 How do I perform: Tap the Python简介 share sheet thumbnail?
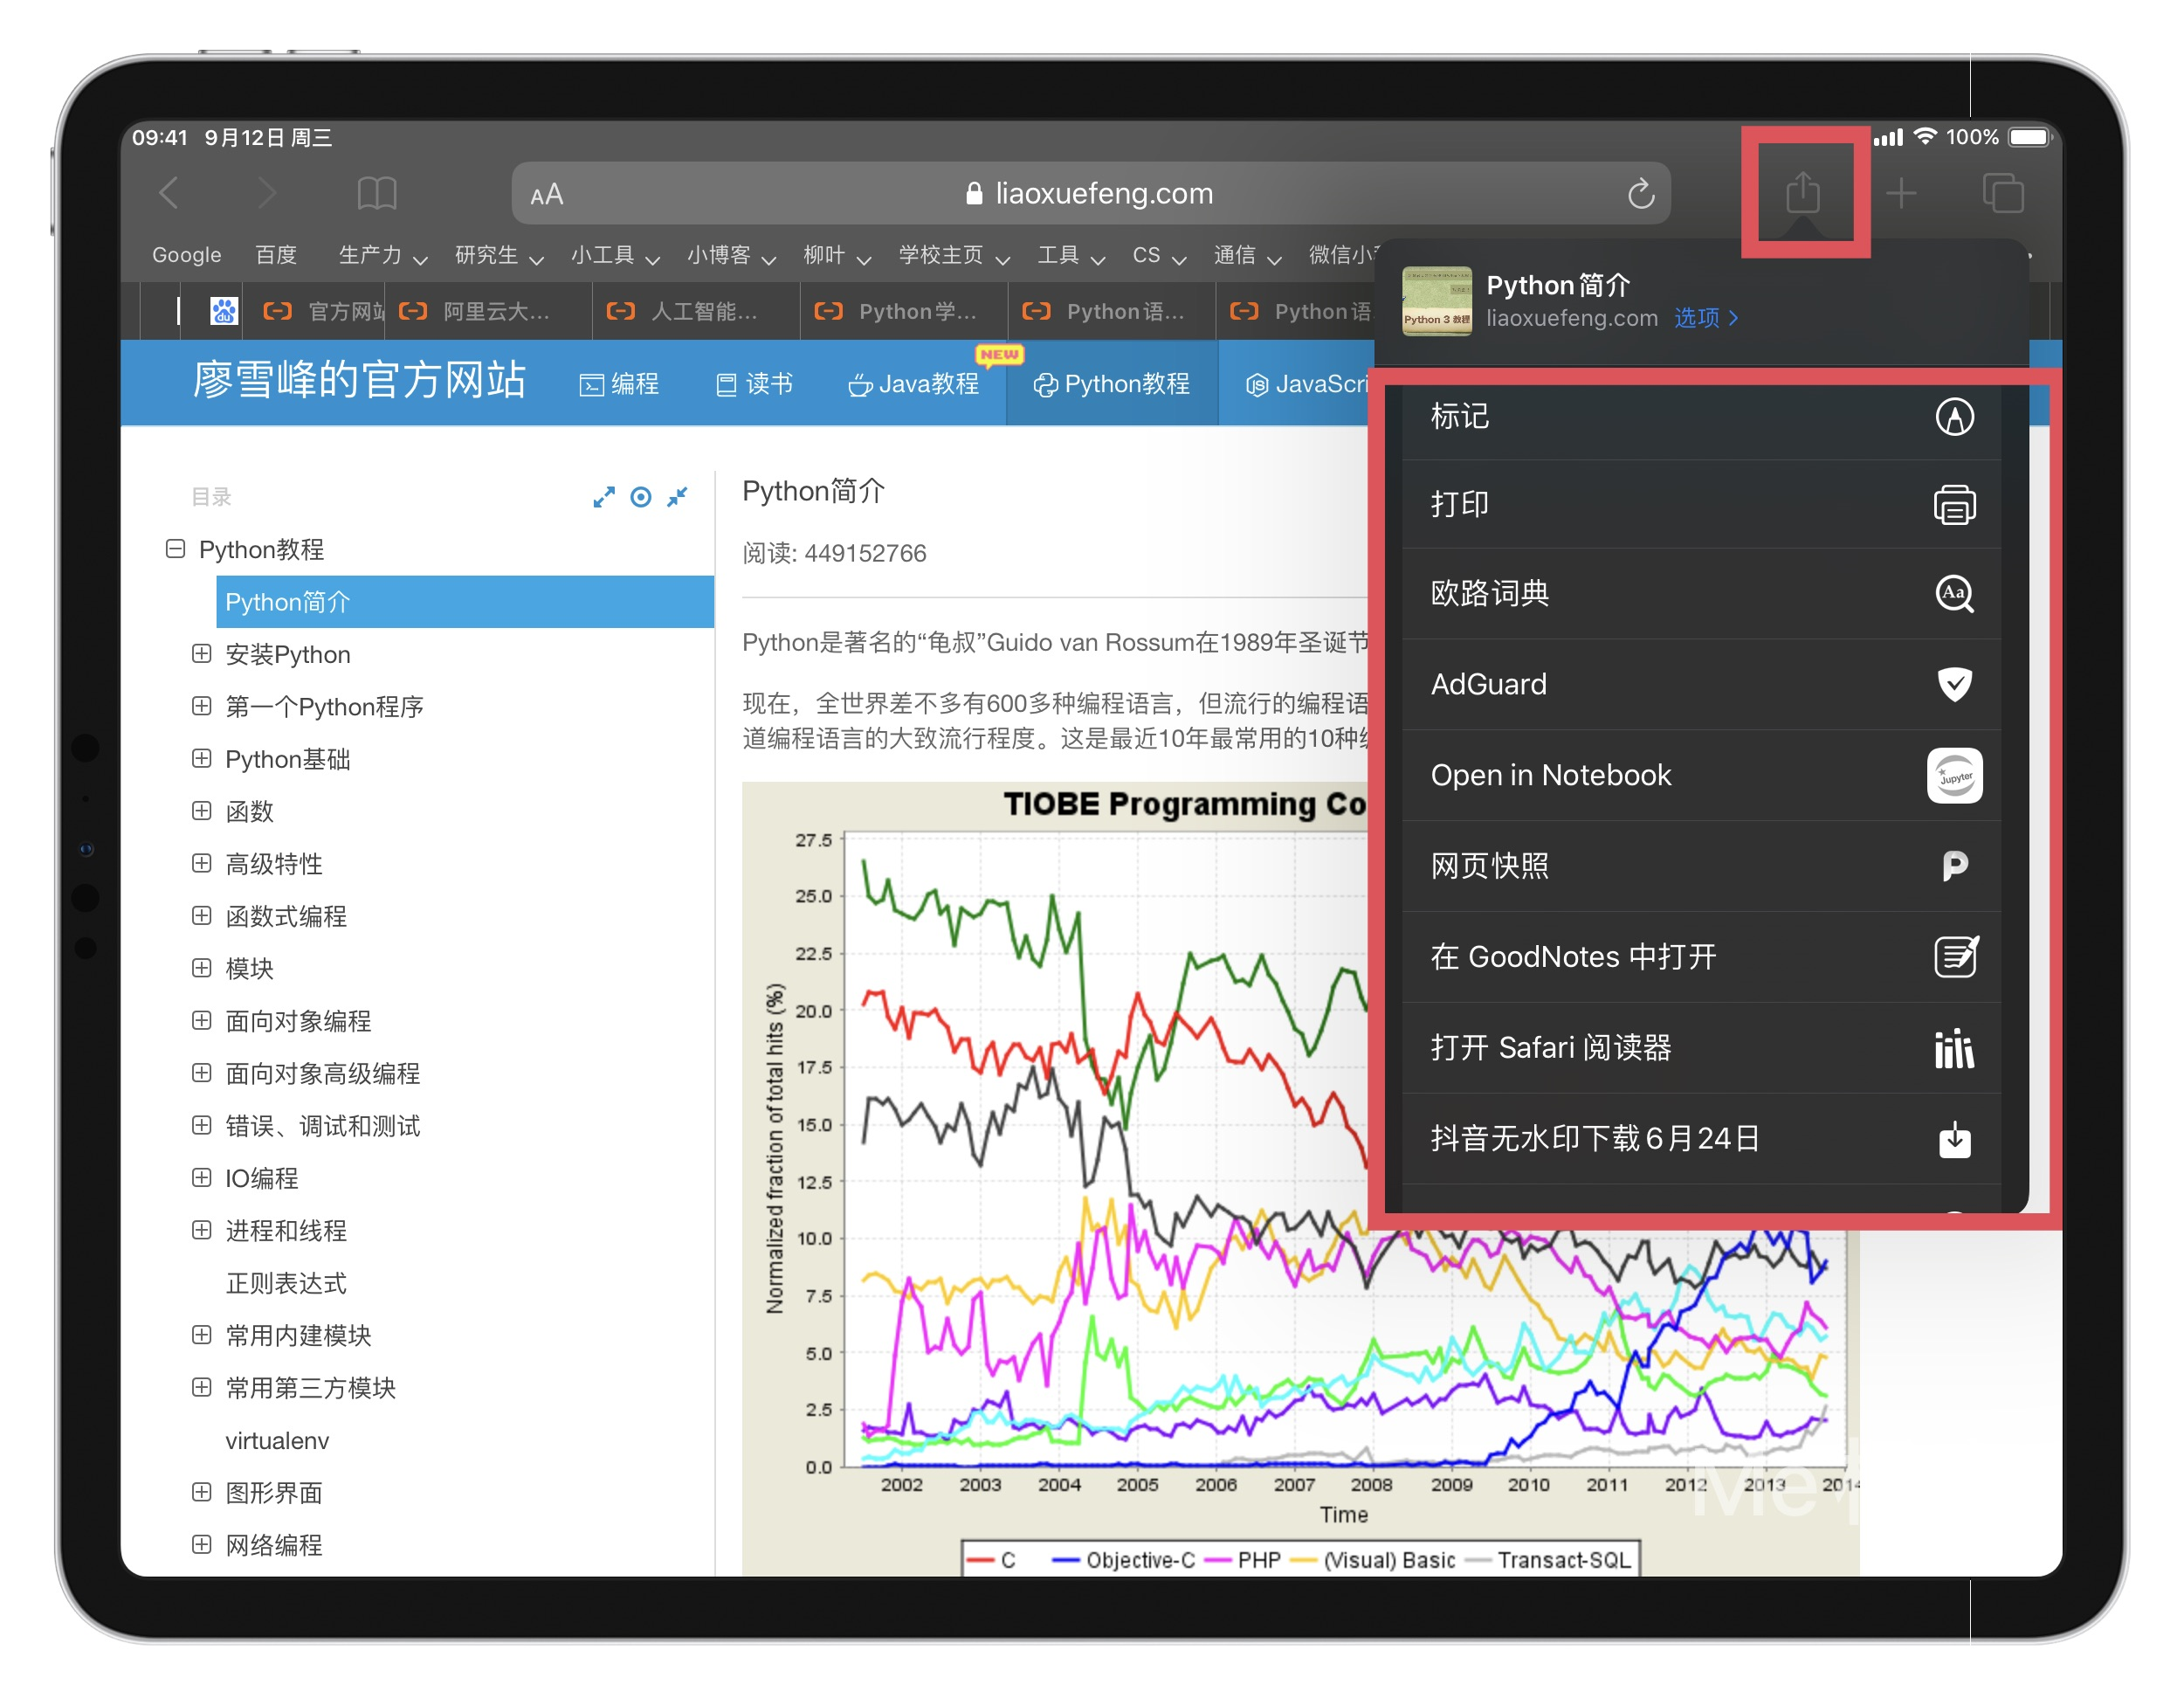(1436, 301)
